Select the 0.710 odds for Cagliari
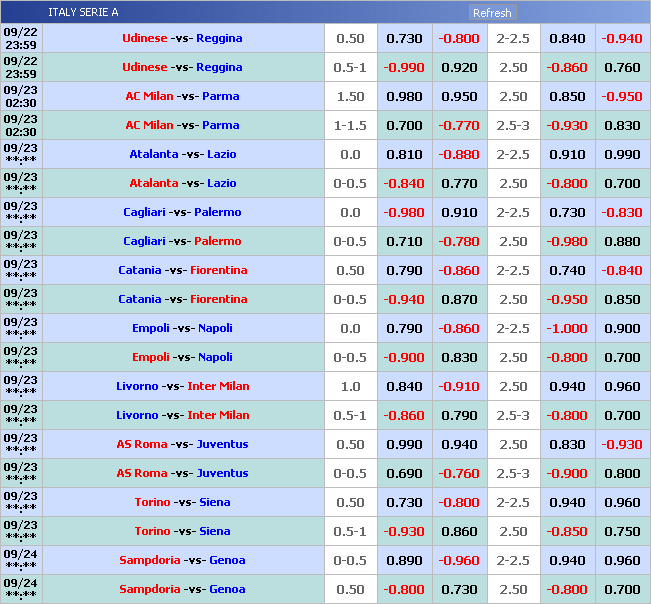This screenshot has width=651, height=604. pos(404,242)
